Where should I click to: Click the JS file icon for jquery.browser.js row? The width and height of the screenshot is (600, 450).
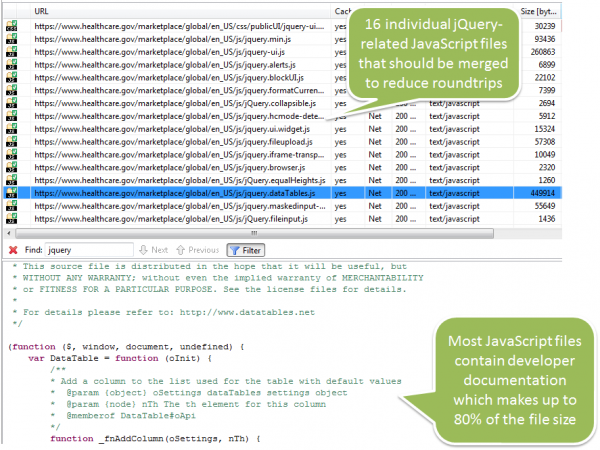(x=11, y=168)
